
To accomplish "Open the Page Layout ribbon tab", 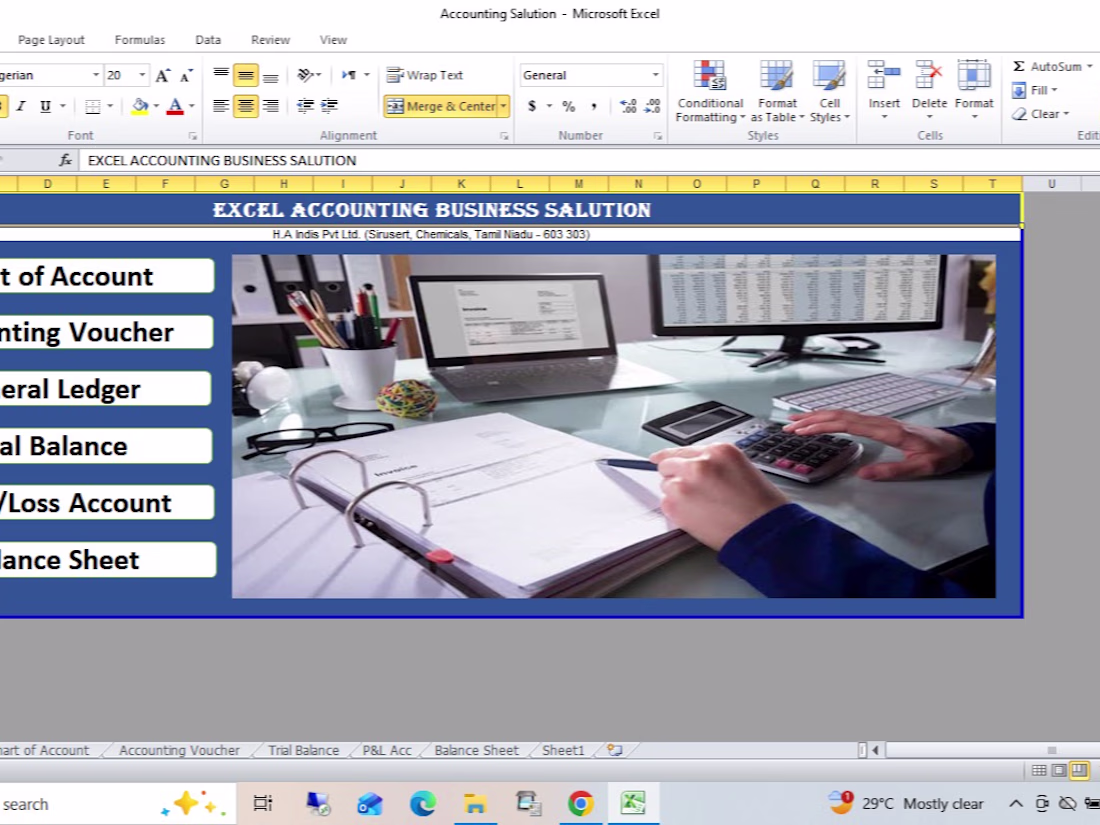I will (x=51, y=40).
